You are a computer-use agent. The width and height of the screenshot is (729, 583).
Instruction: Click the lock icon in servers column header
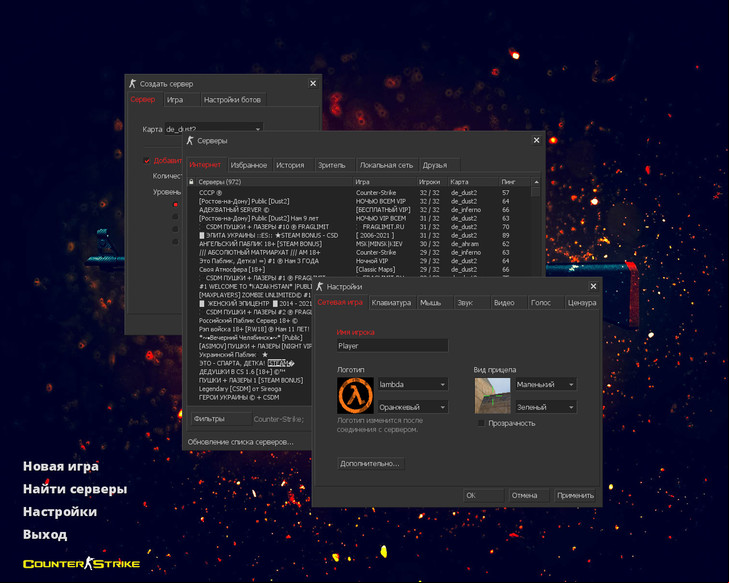(x=191, y=182)
